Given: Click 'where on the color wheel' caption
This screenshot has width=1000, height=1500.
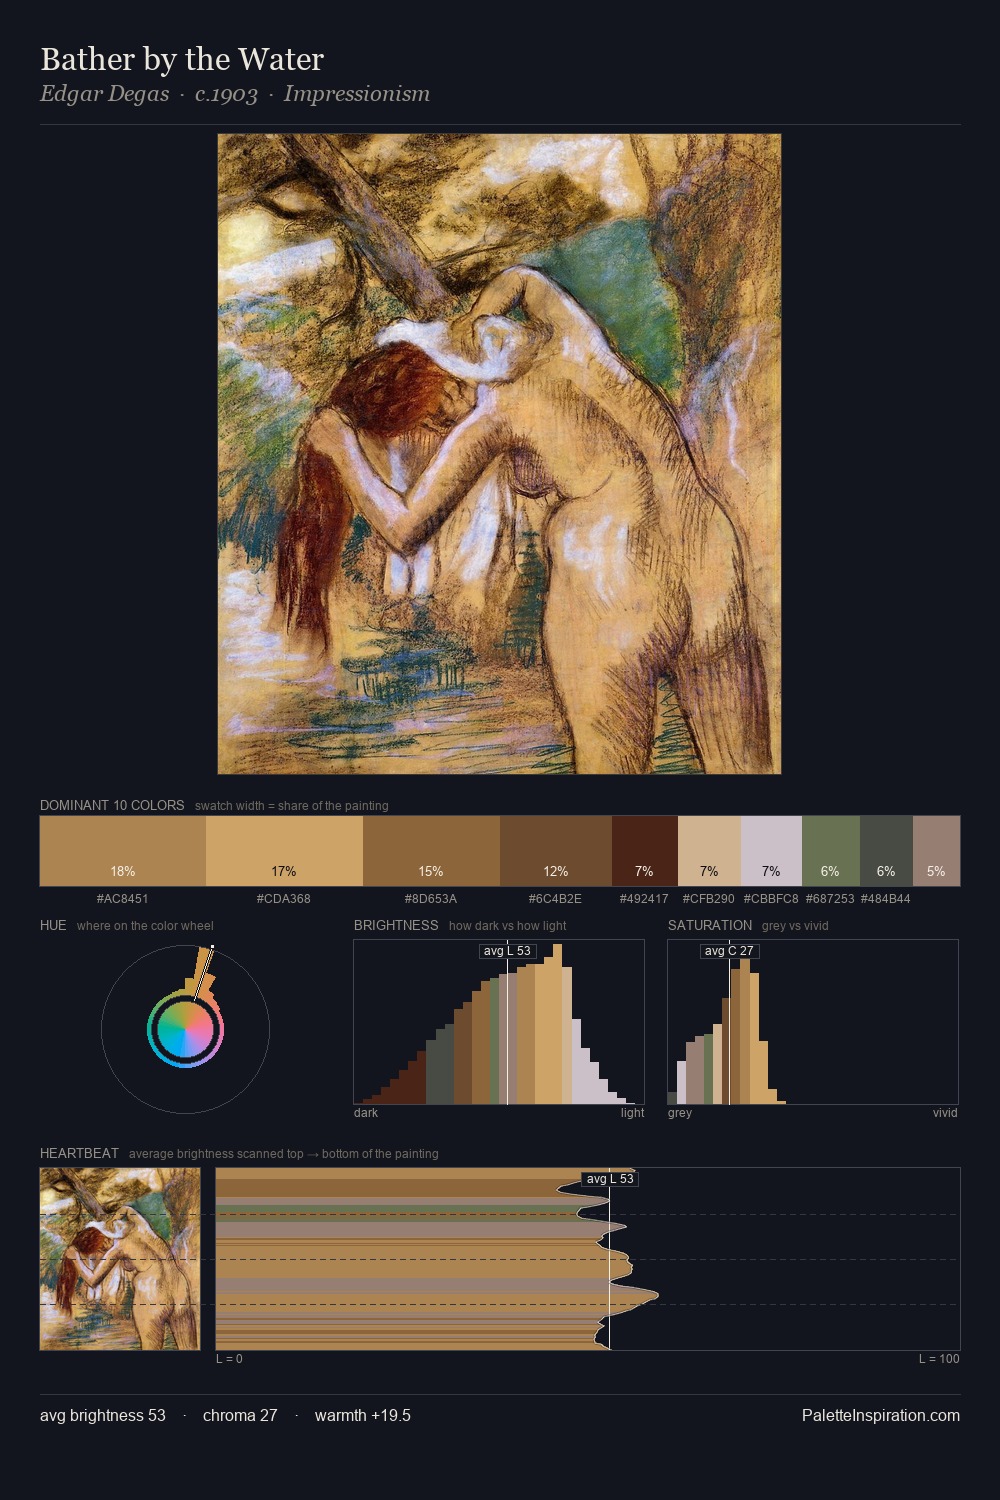Looking at the screenshot, I should tap(145, 926).
